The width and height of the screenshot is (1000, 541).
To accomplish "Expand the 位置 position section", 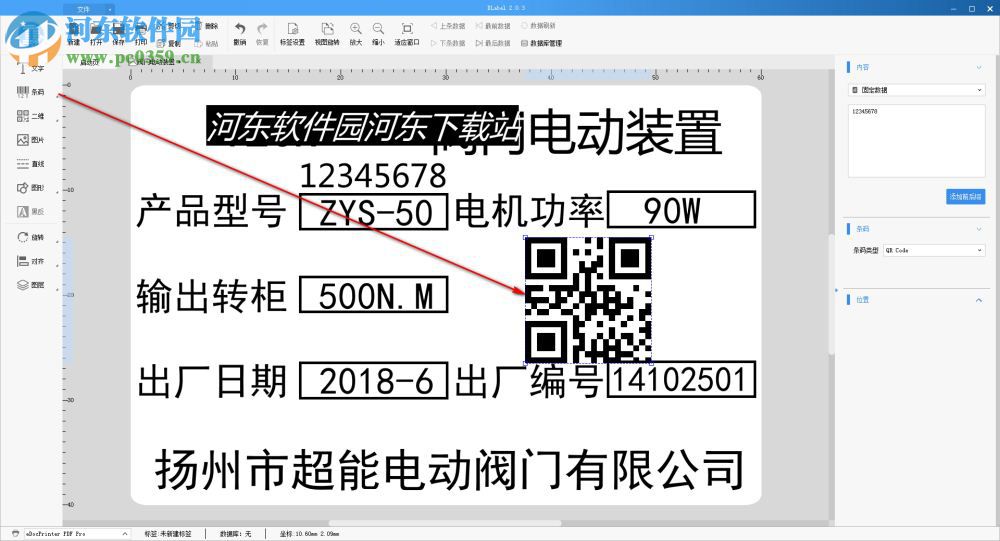I will (978, 300).
